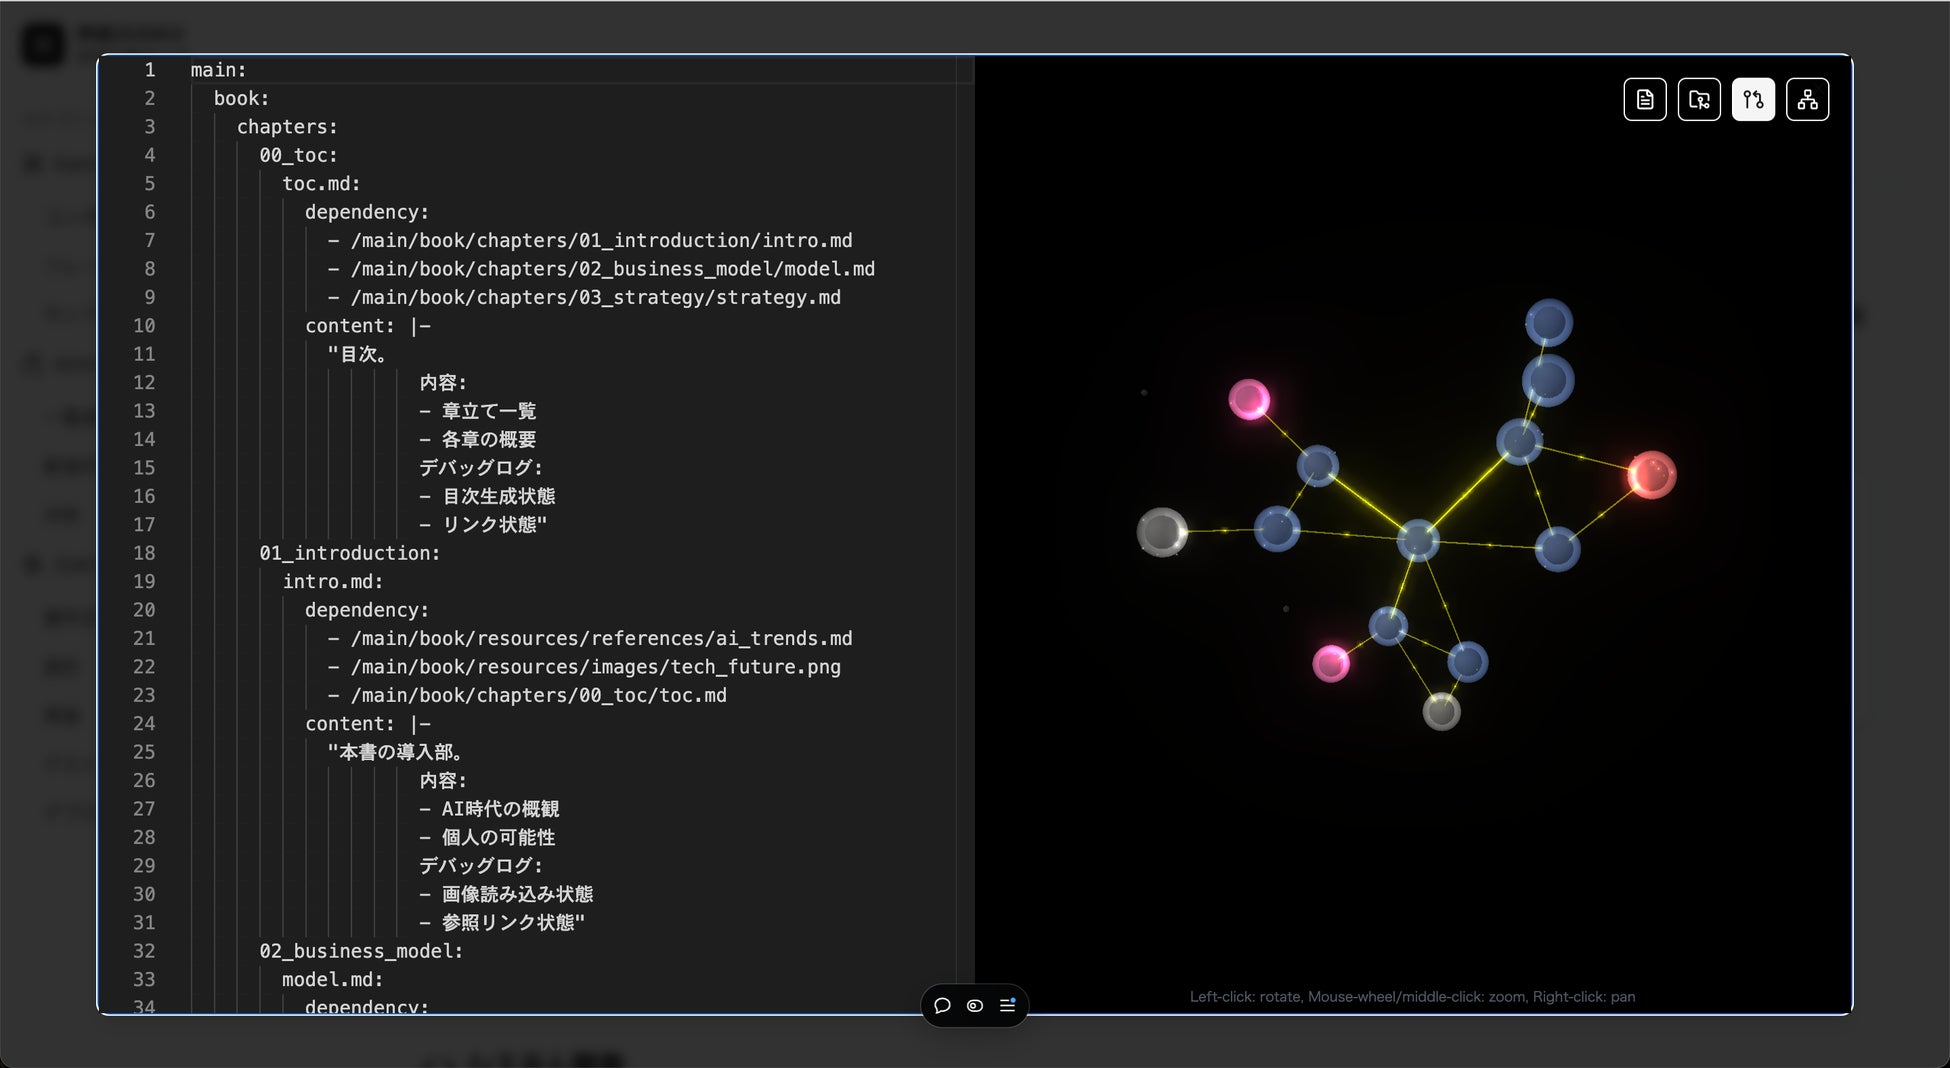Place cursor on the 'main:' line

pyautogui.click(x=218, y=70)
